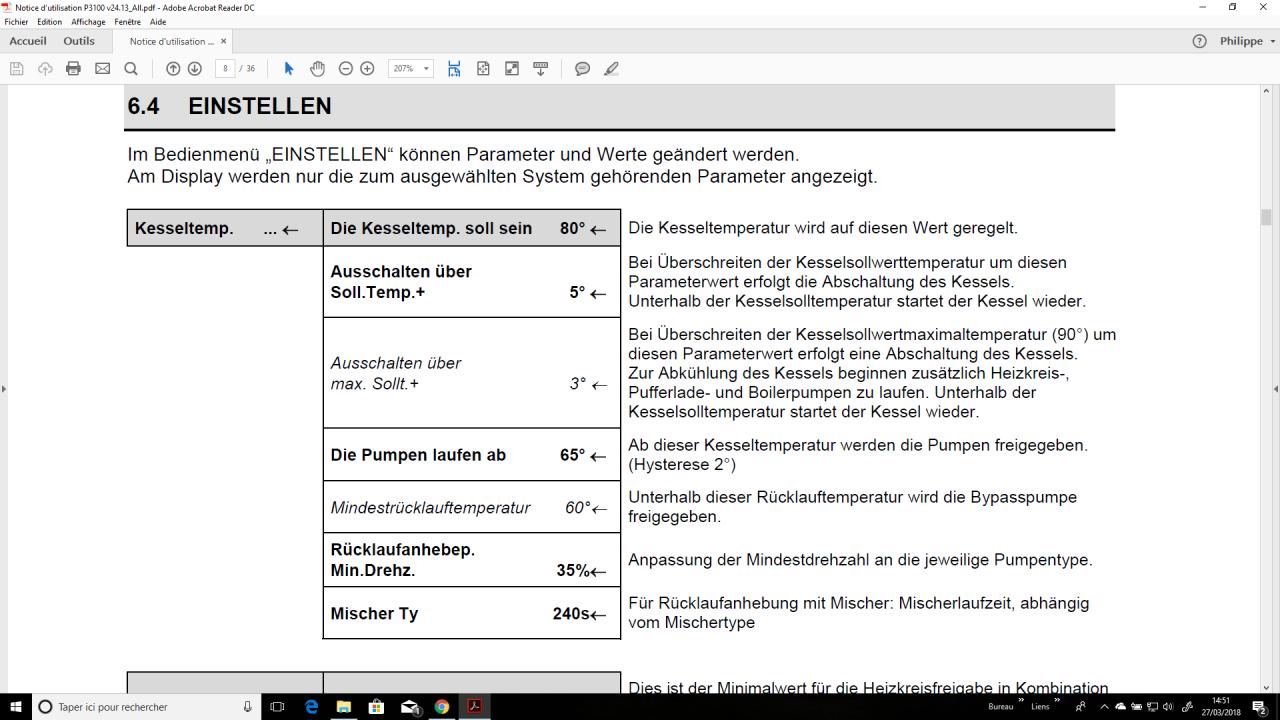This screenshot has height=720, width=1280.
Task: Add a comment note icon
Action: point(583,69)
